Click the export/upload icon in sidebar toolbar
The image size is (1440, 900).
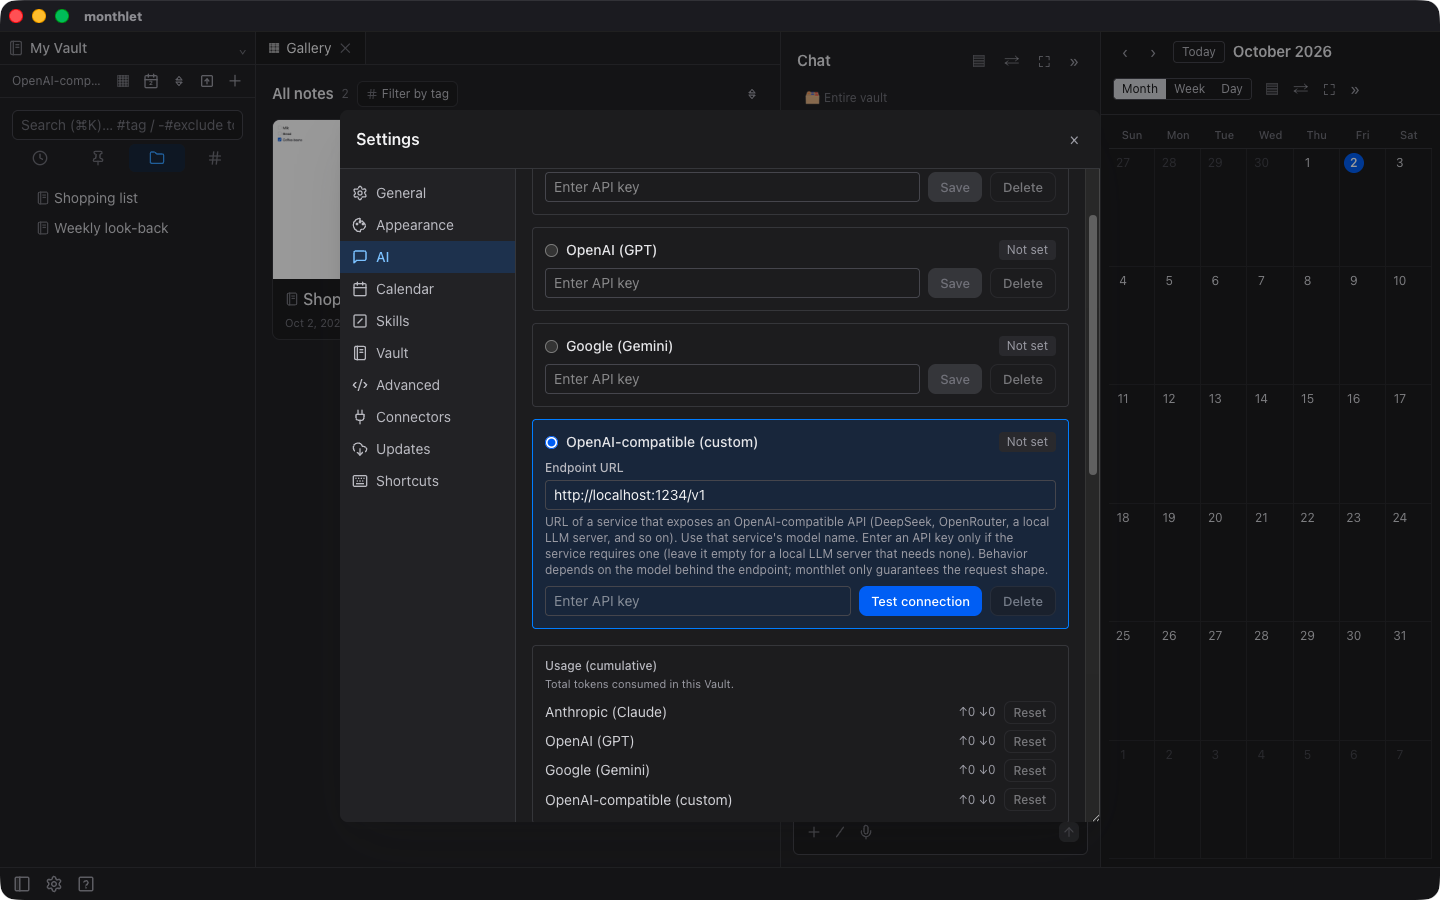pos(207,81)
